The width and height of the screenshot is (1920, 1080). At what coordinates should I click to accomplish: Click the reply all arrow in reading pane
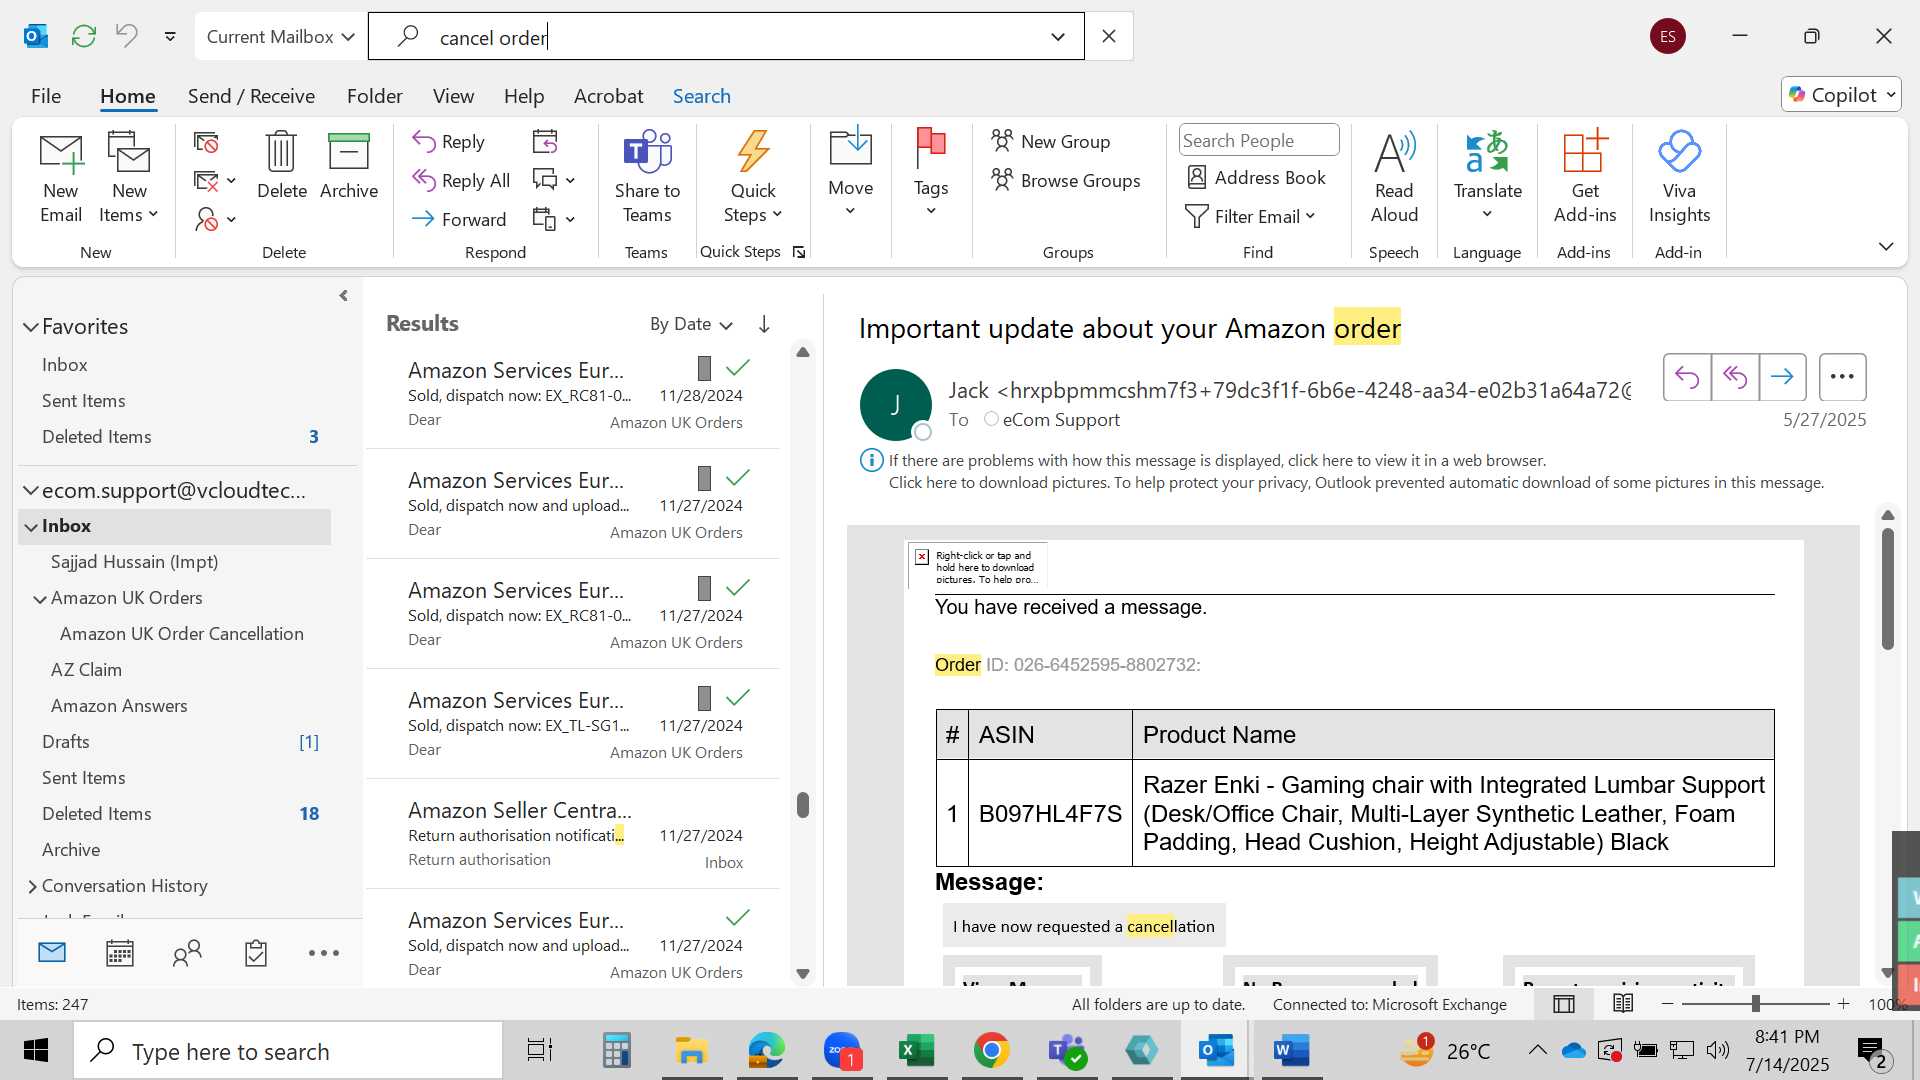tap(1735, 377)
